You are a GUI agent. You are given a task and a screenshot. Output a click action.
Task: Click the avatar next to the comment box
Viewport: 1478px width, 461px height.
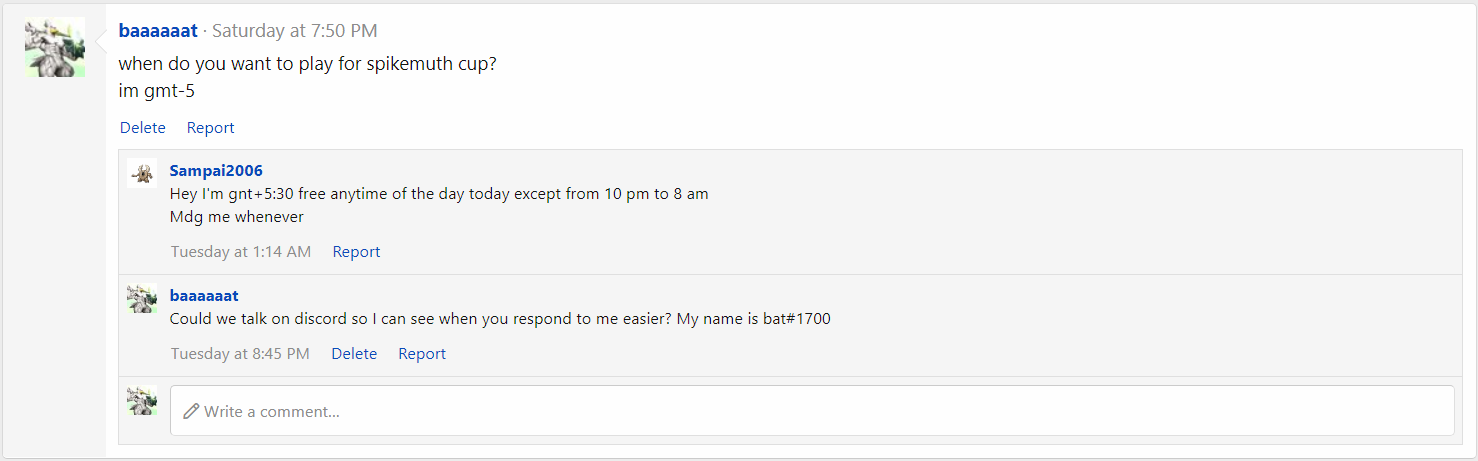pyautogui.click(x=142, y=400)
